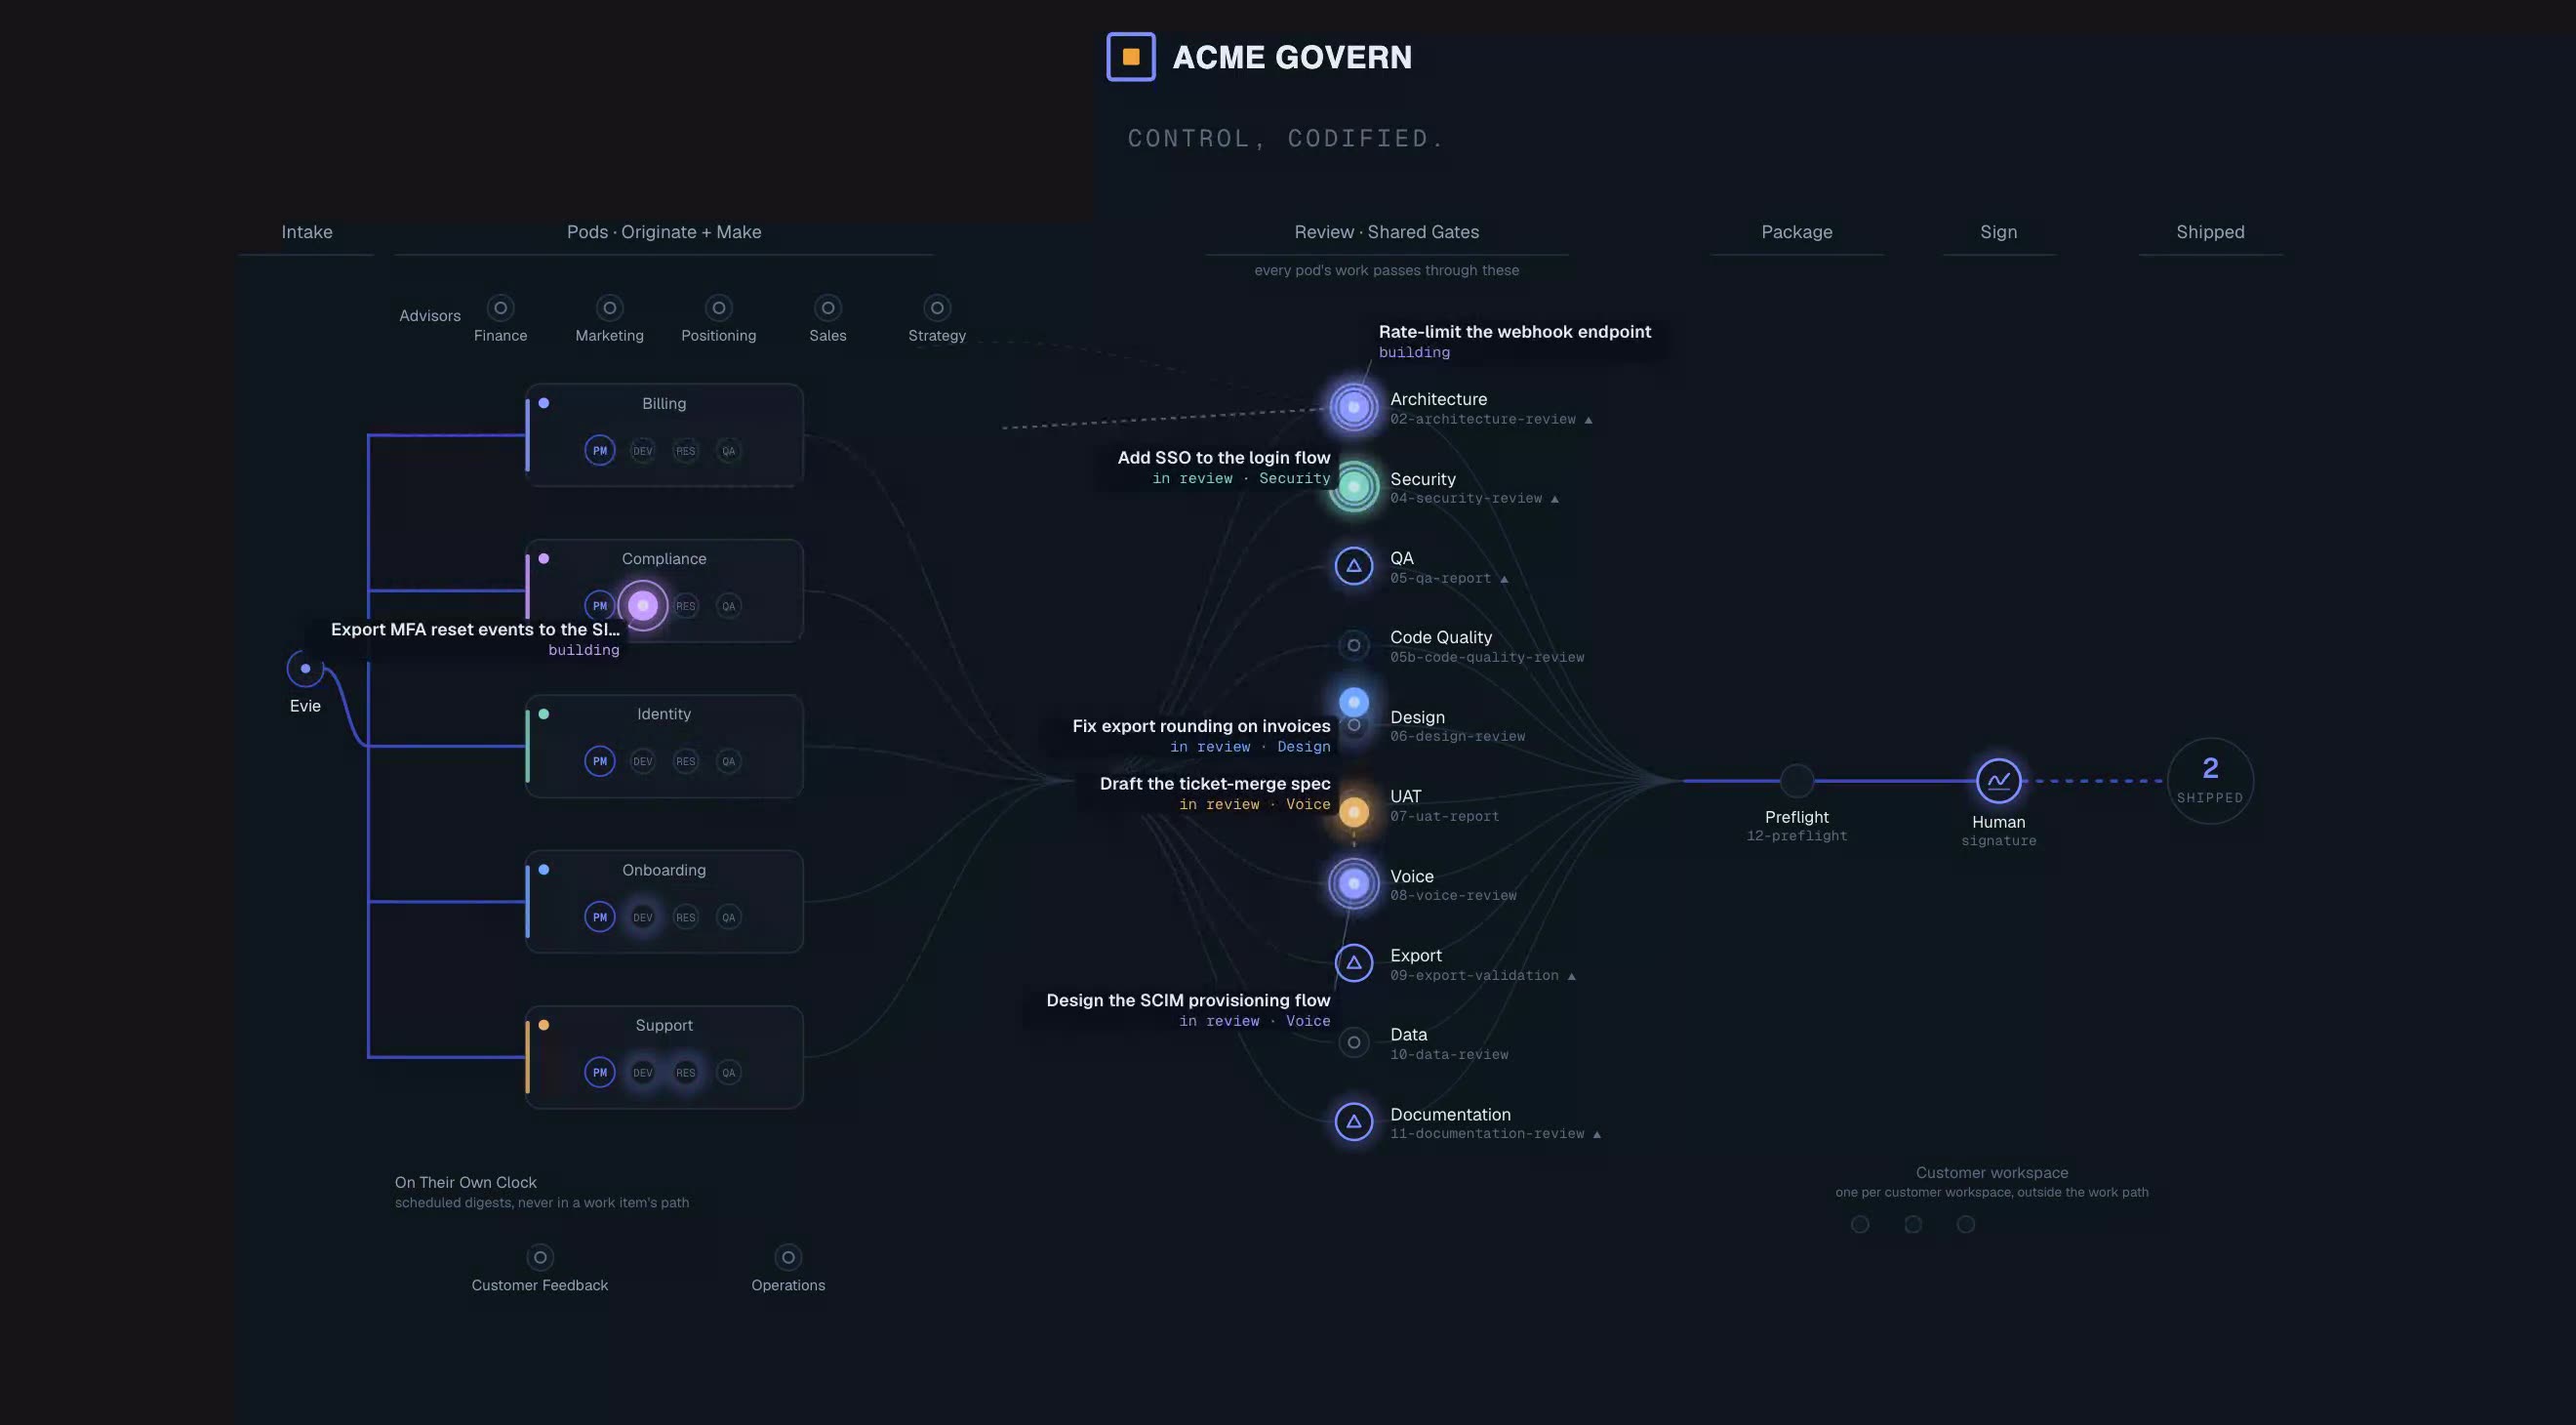Select the Documentation gate triangle icon

pyautogui.click(x=1353, y=1122)
